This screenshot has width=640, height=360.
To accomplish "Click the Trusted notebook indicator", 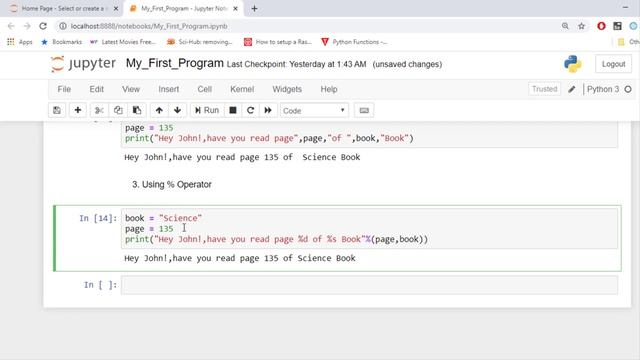I will 544,89.
